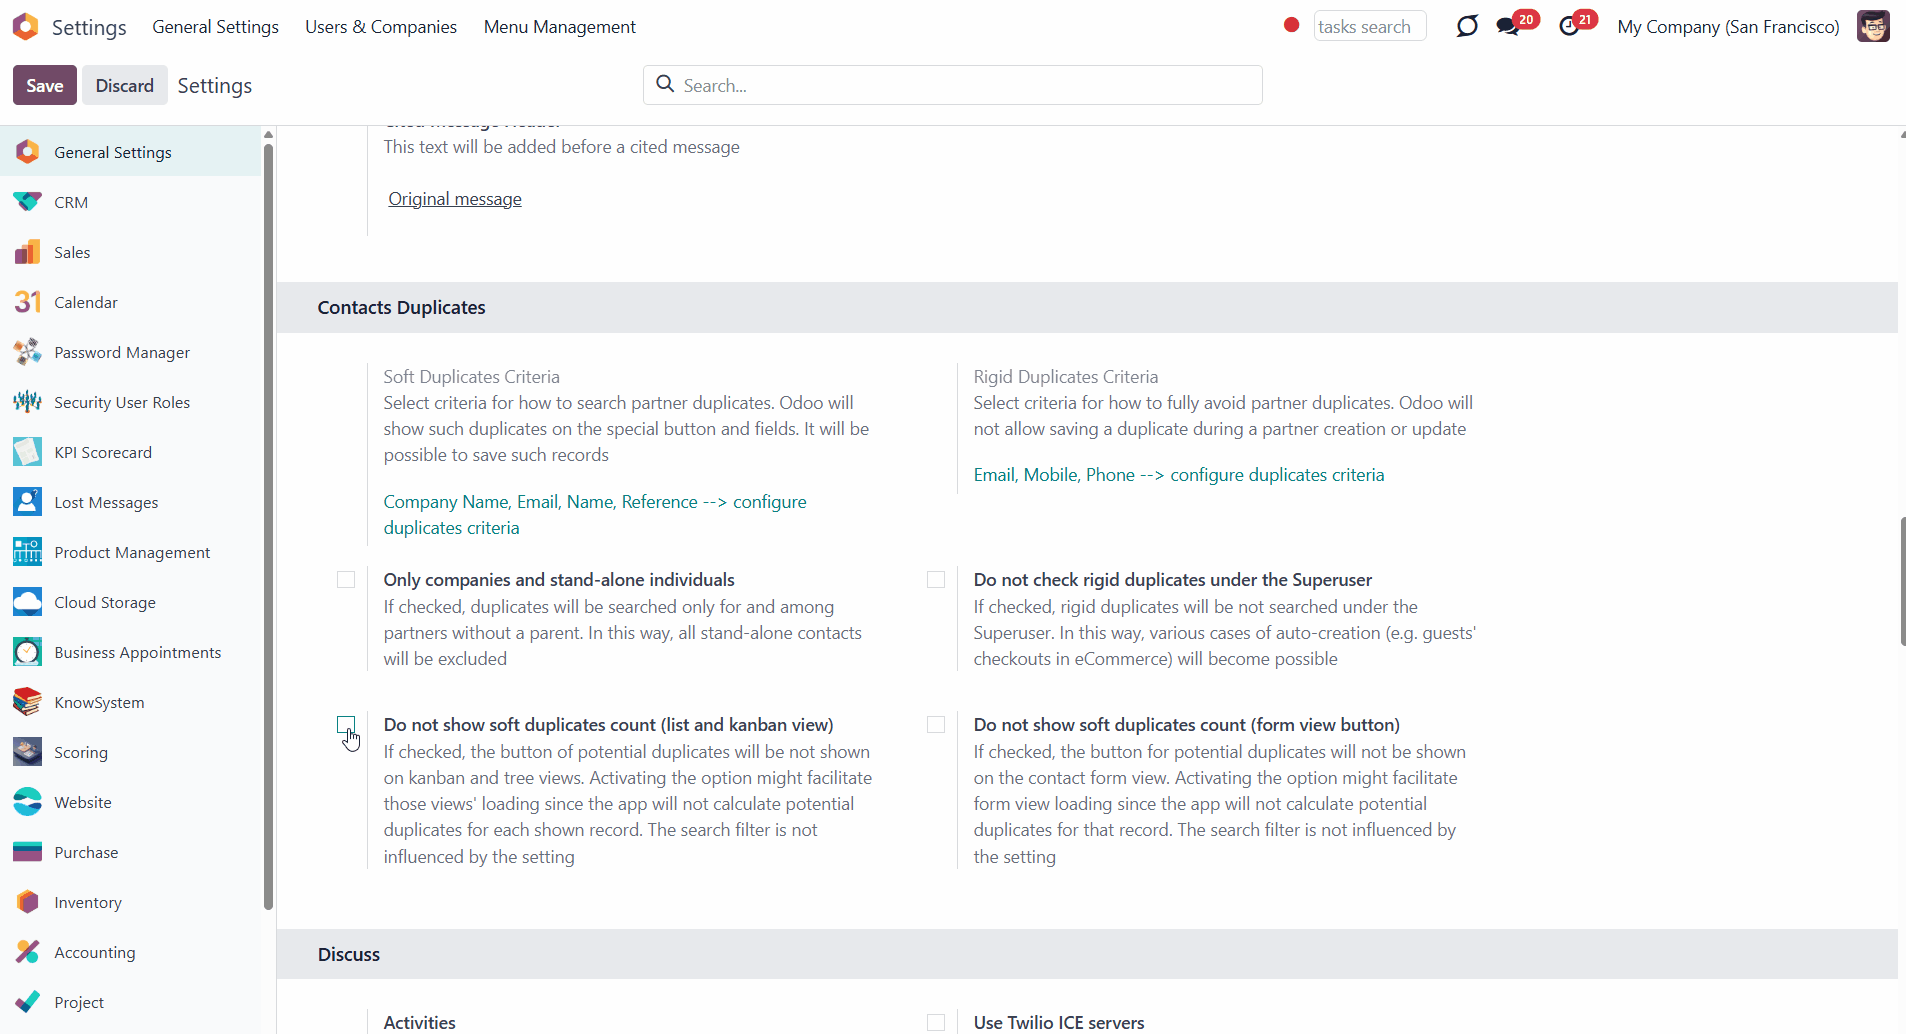The height and width of the screenshot is (1034, 1906).
Task: Open Inventory sidebar icon
Action: 28,902
